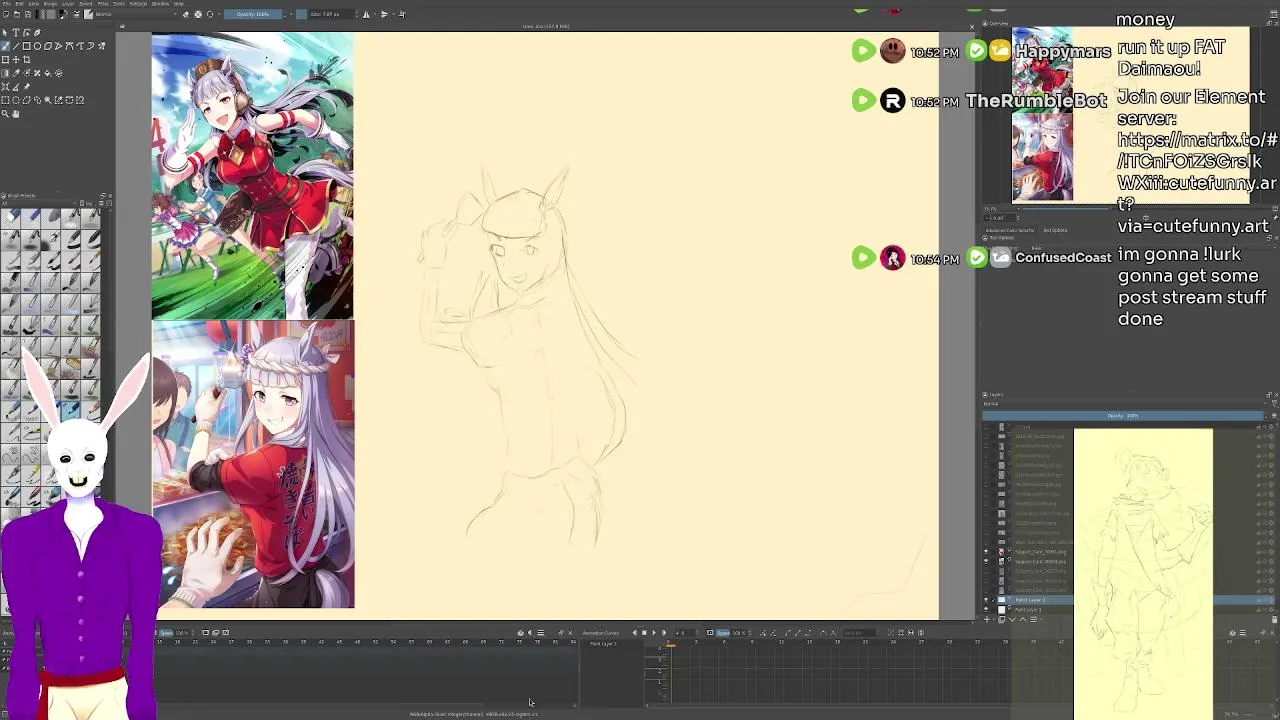Open the Layers docker blending mode dropdown

point(1124,404)
